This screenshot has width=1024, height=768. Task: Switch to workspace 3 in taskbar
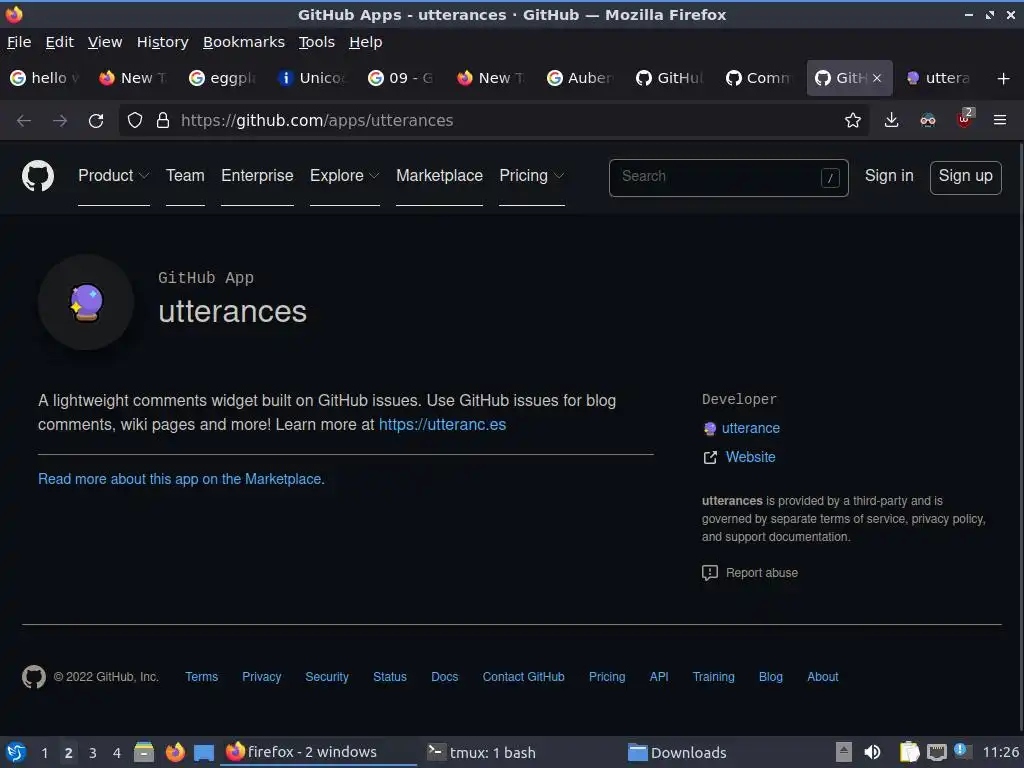point(92,753)
